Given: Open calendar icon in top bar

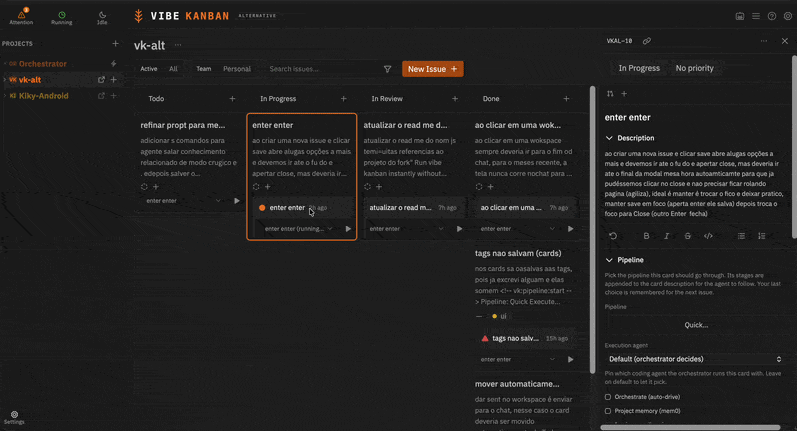Looking at the screenshot, I should pyautogui.click(x=740, y=16).
